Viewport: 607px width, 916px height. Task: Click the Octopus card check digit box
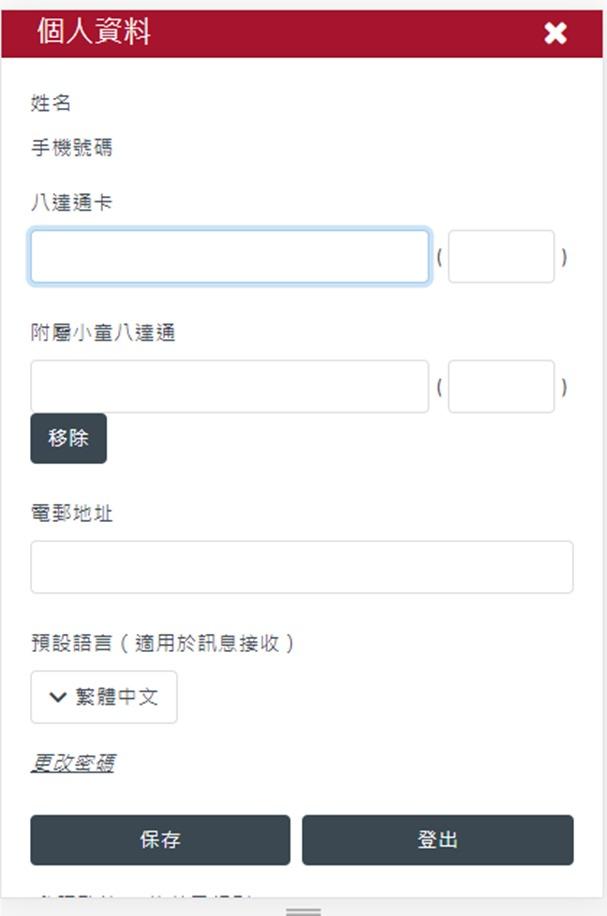pos(501,257)
